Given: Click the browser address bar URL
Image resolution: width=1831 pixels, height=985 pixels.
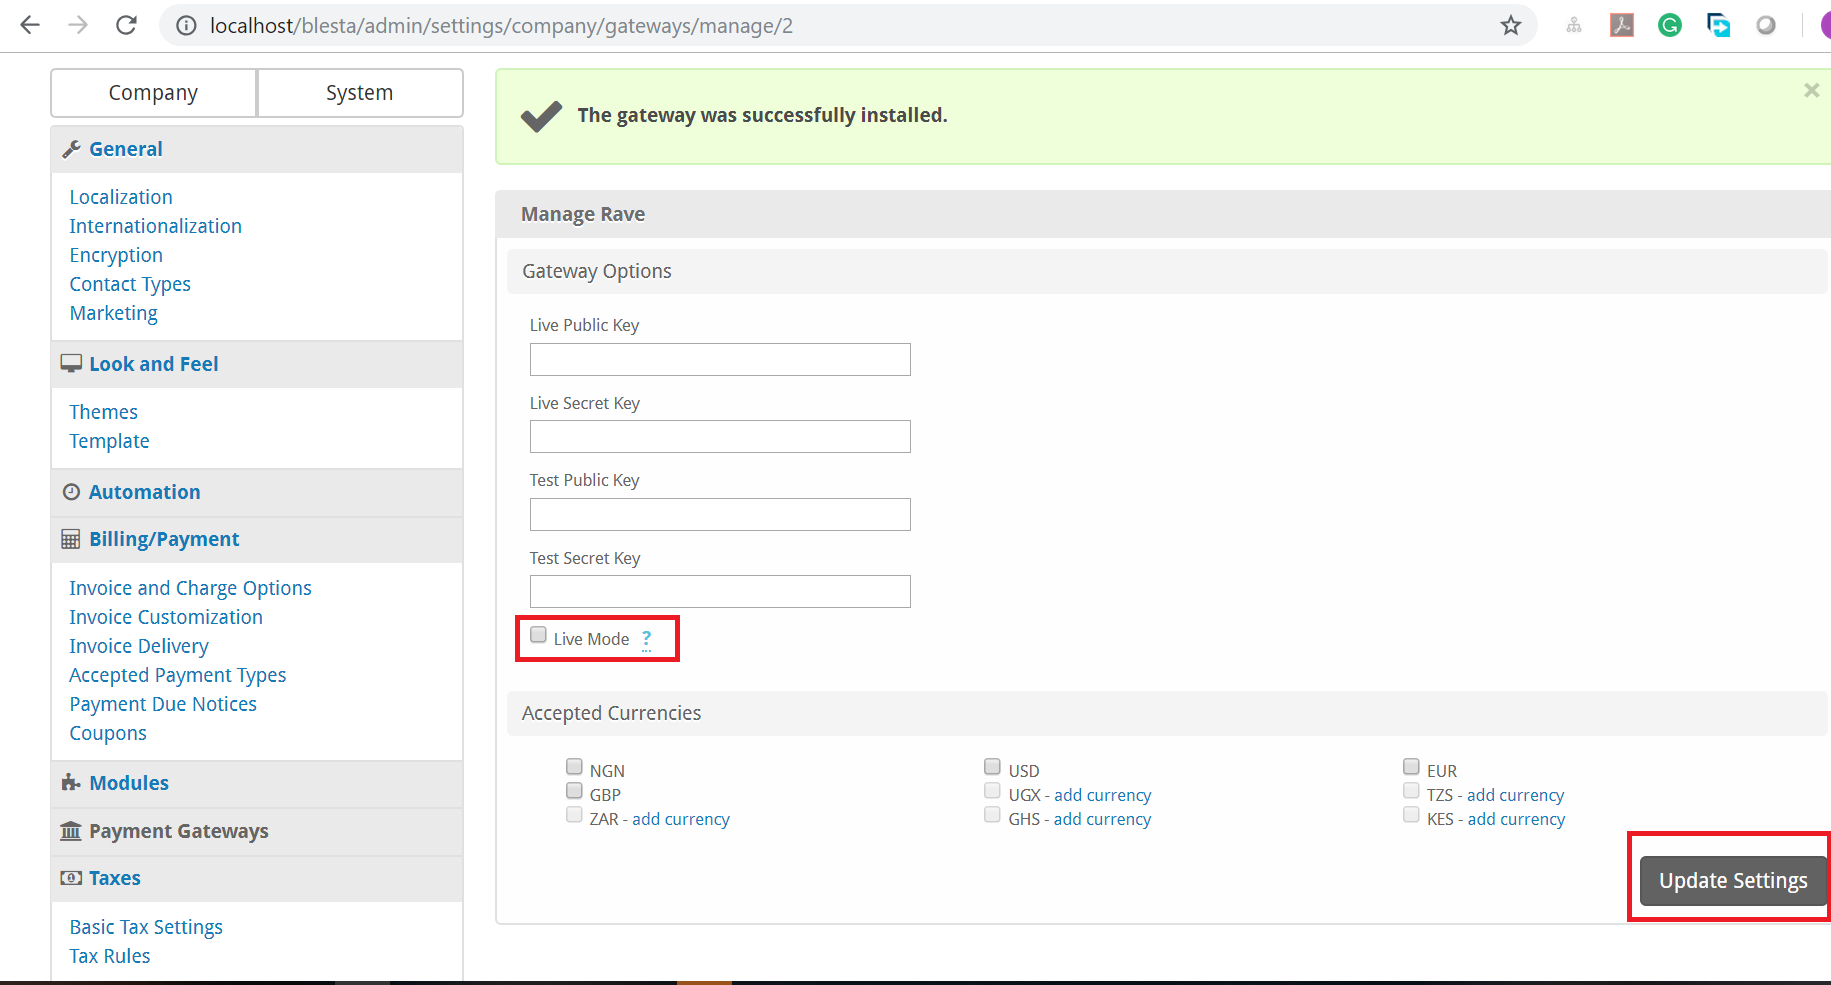Looking at the screenshot, I should pyautogui.click(x=501, y=26).
